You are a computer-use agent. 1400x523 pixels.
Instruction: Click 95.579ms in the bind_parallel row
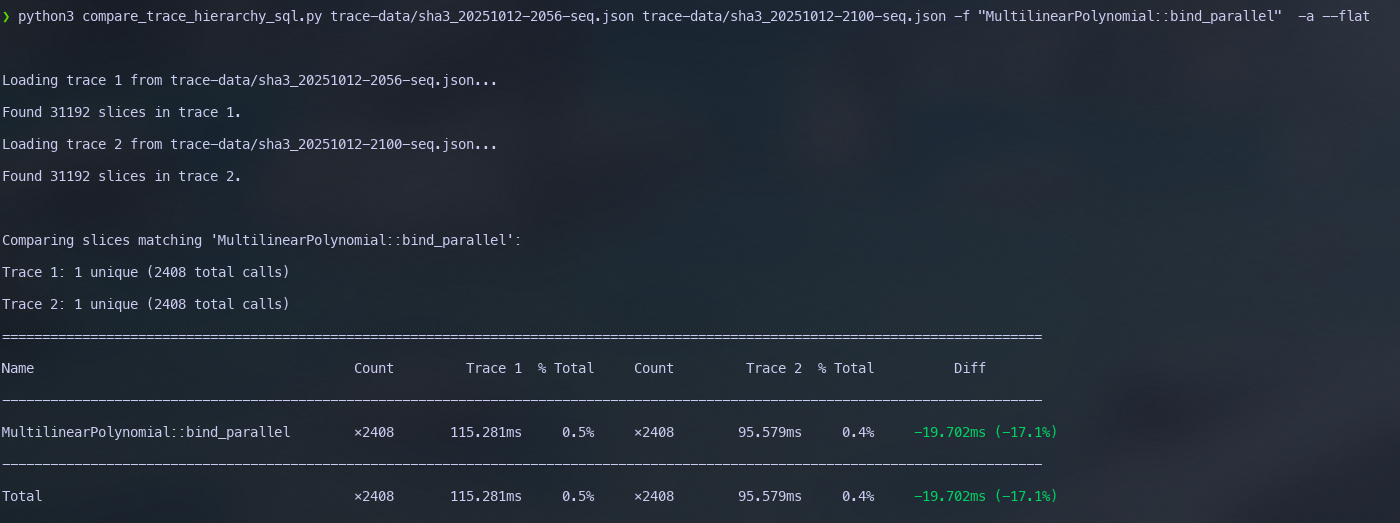click(769, 432)
